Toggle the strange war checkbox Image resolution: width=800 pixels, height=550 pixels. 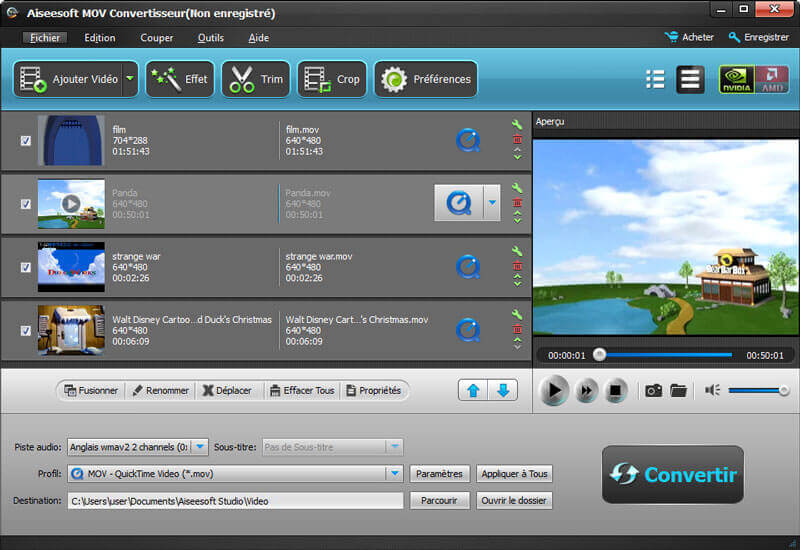[26, 267]
